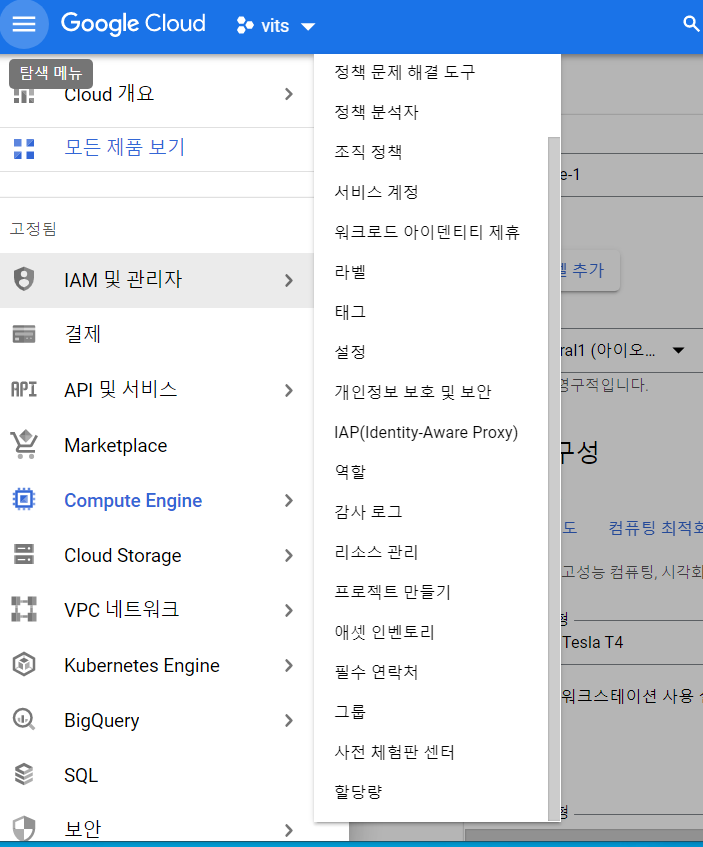Open 모든 제품 보기 link

click(x=125, y=147)
